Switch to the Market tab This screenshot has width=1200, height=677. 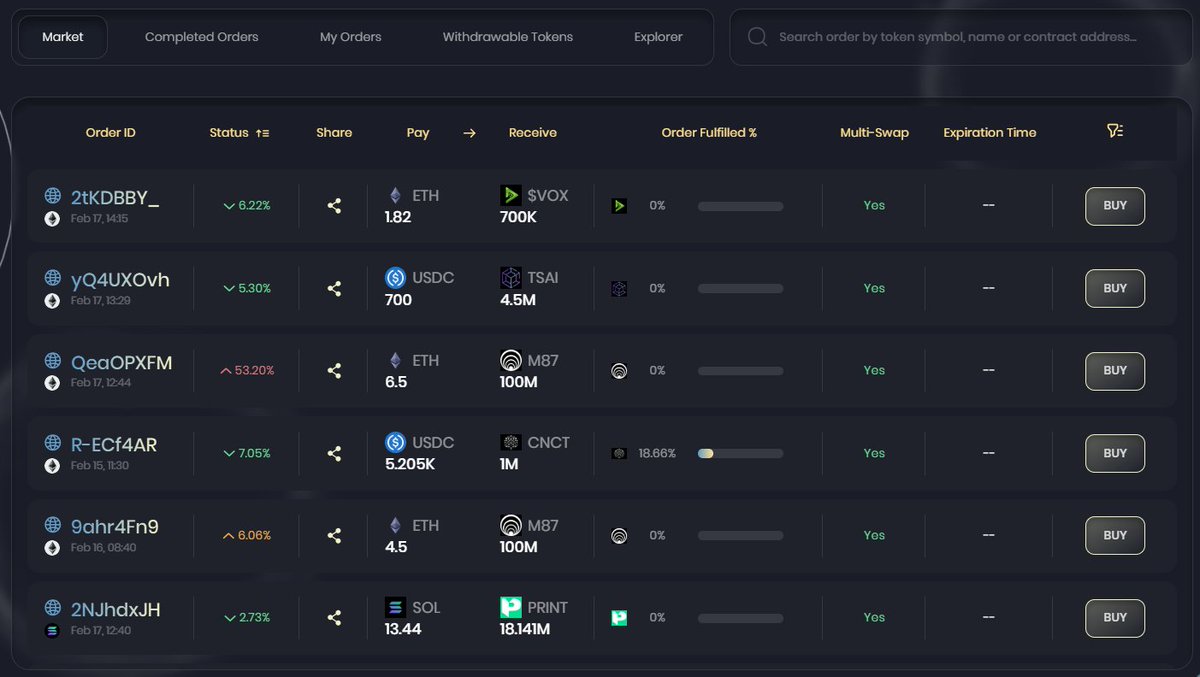pos(63,37)
